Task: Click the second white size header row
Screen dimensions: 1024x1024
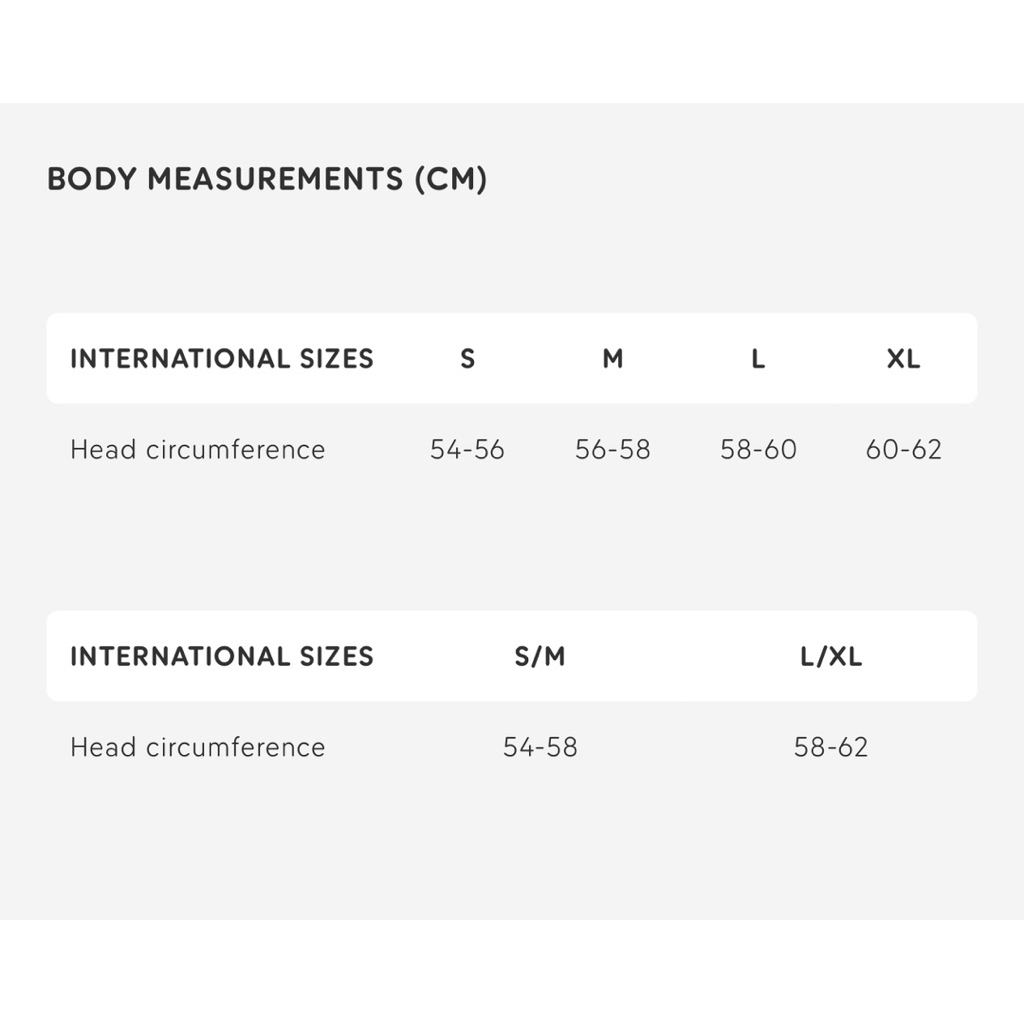Action: (512, 656)
